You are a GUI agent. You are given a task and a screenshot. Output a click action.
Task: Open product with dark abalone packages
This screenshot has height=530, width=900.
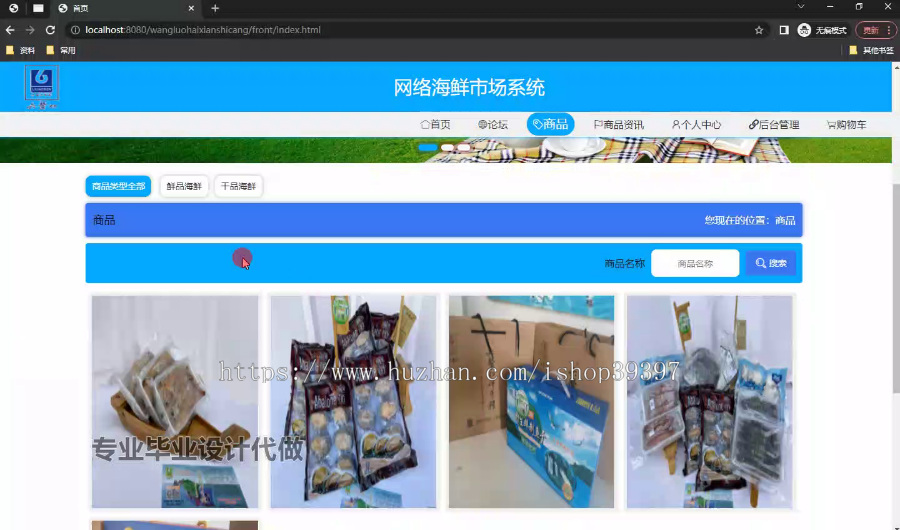pyautogui.click(x=353, y=401)
